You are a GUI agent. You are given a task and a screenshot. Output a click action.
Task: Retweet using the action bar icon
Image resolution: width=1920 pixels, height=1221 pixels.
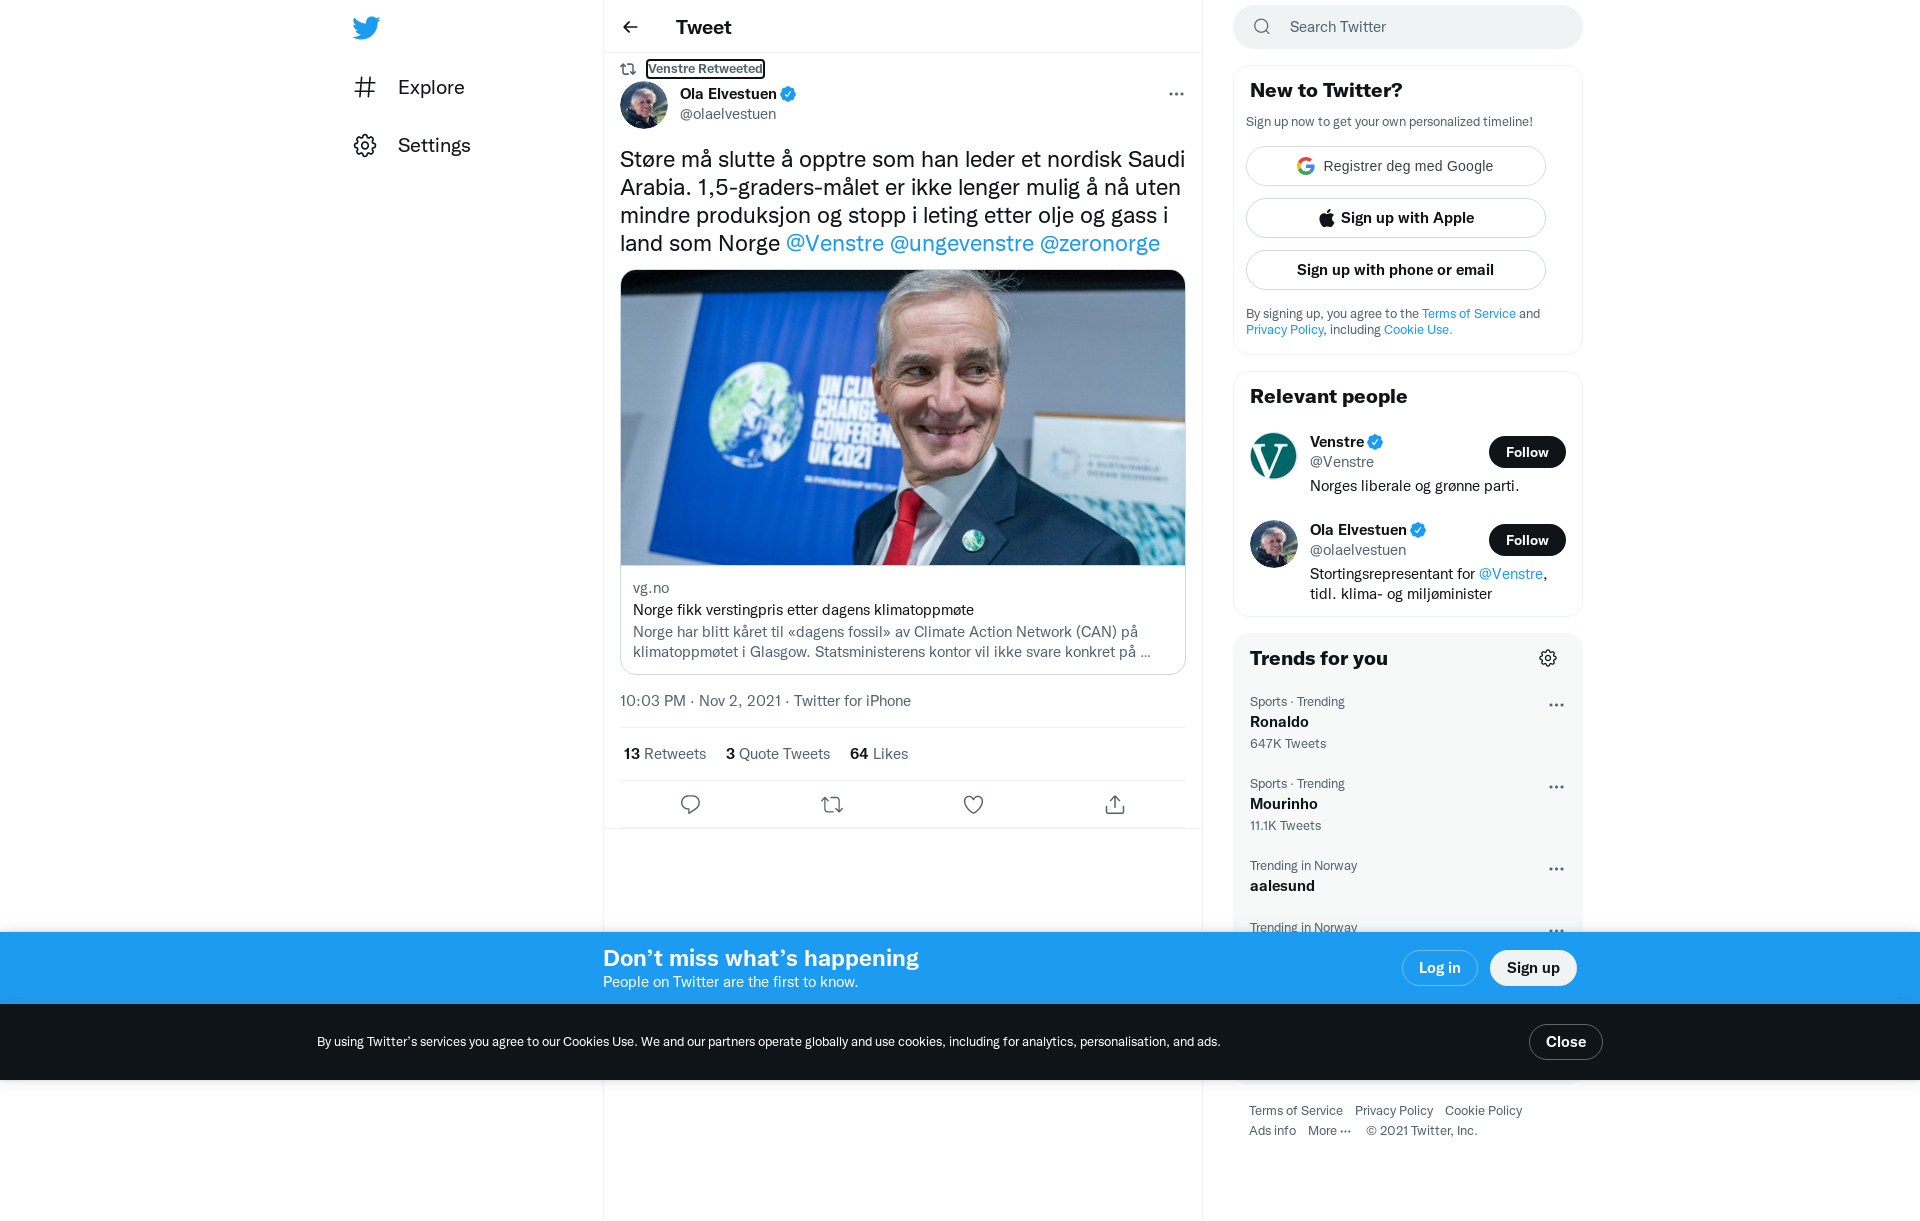coord(832,804)
